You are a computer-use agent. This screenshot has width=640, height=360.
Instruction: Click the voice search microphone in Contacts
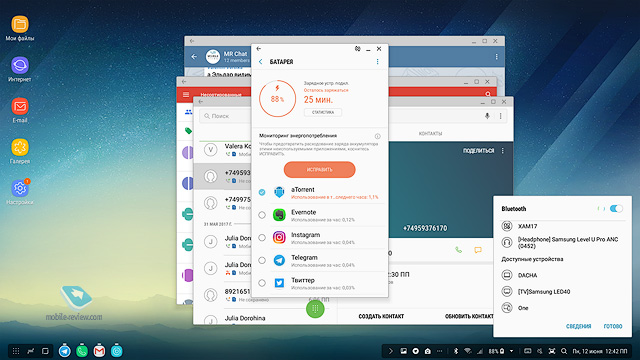[487, 116]
